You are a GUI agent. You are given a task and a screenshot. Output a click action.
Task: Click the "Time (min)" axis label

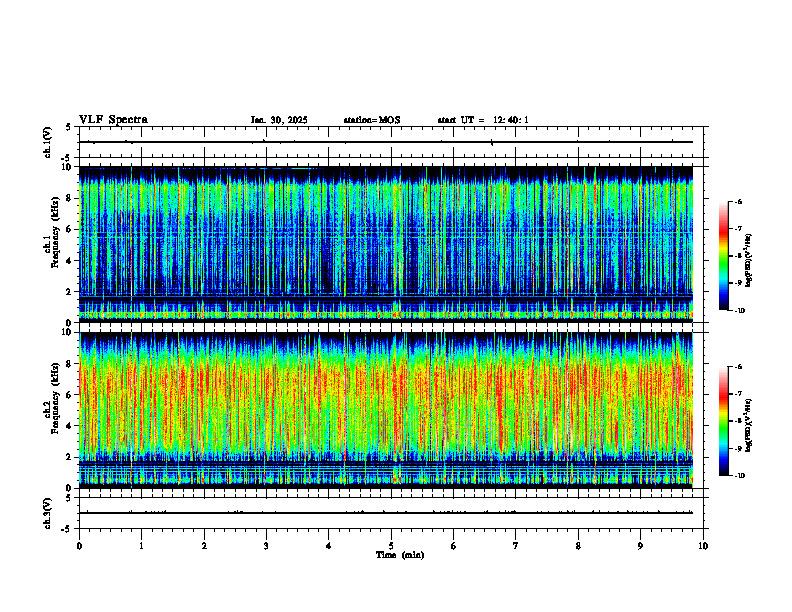pyautogui.click(x=400, y=555)
